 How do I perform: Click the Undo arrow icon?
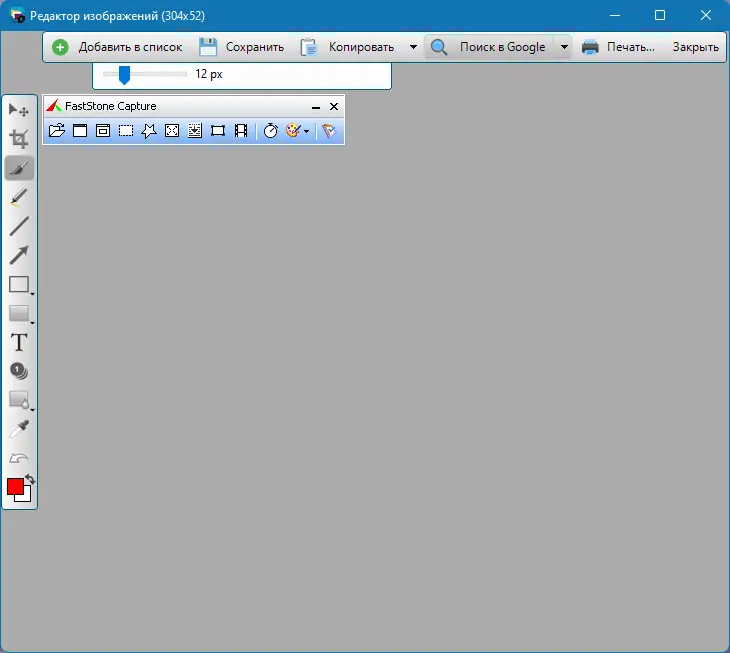[x=19, y=458]
